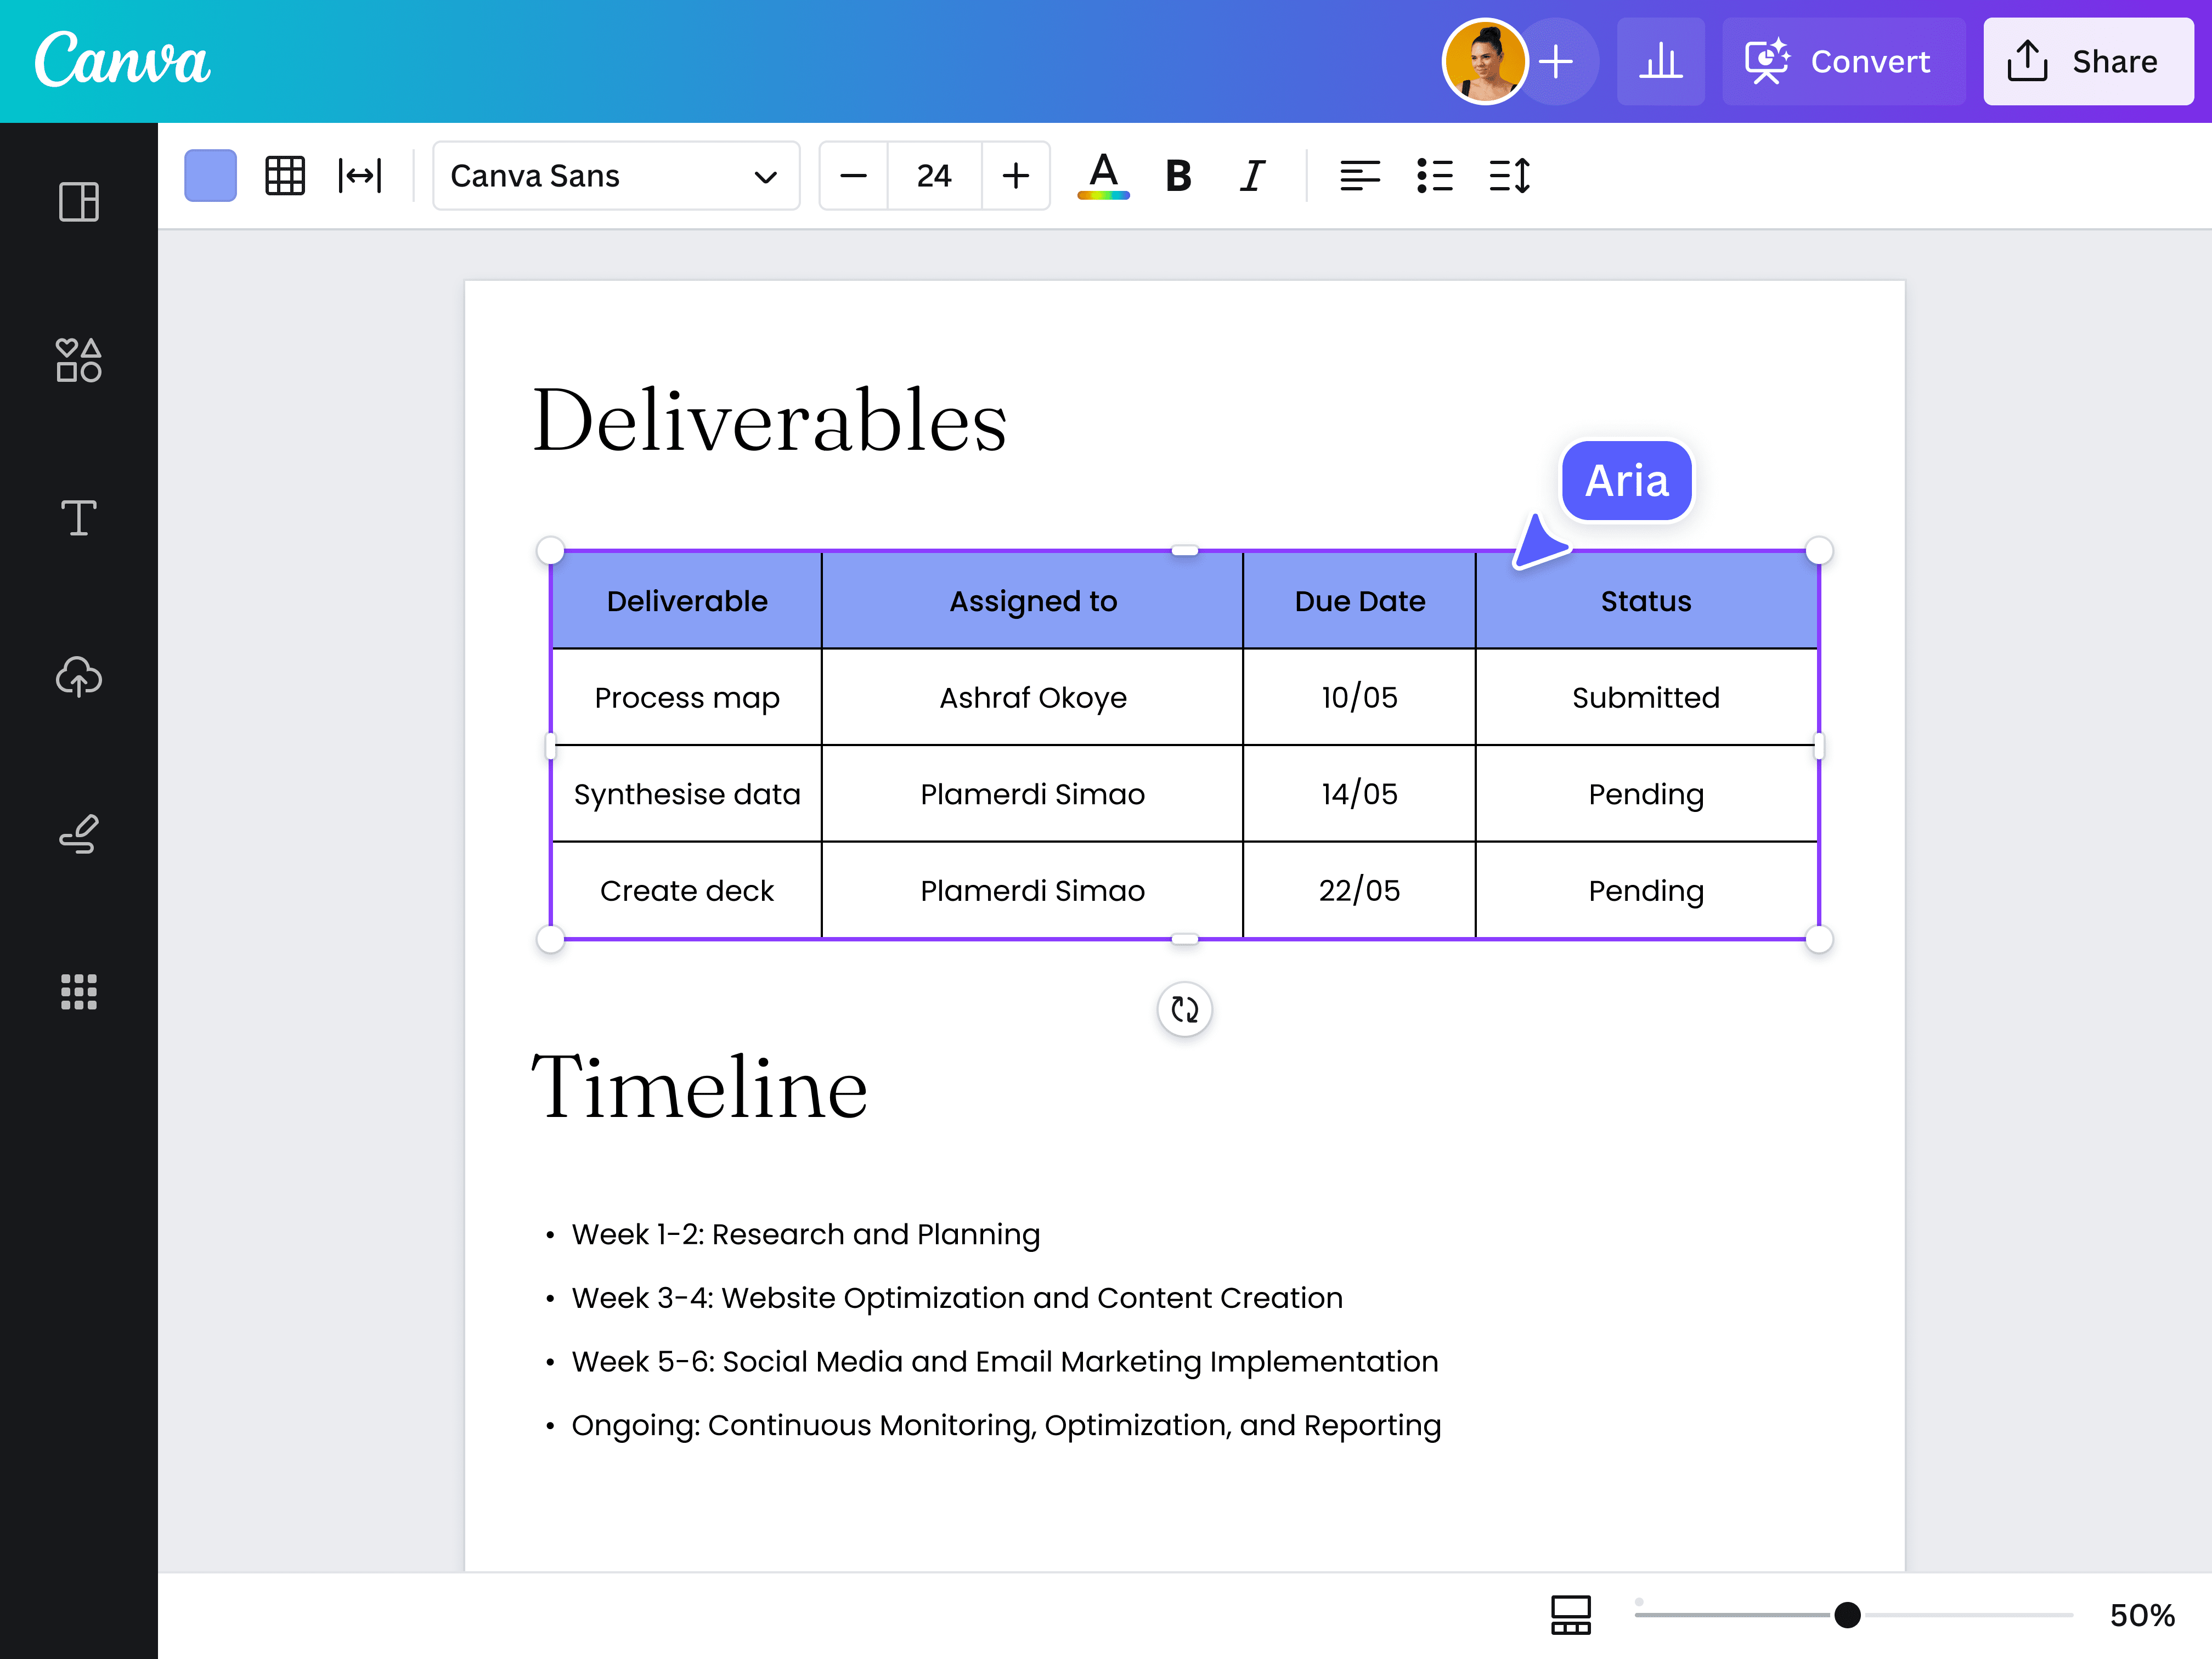Toggle italic formatting
2212x1659 pixels.
point(1252,176)
